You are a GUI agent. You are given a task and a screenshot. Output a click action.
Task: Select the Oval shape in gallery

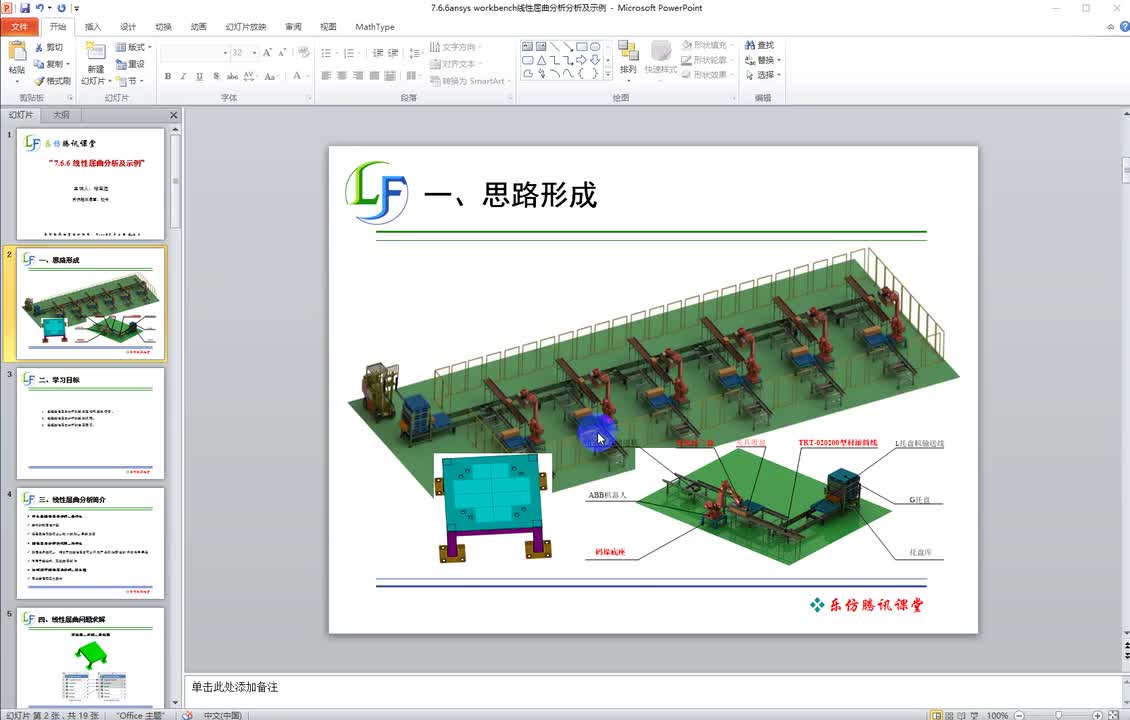(x=595, y=46)
